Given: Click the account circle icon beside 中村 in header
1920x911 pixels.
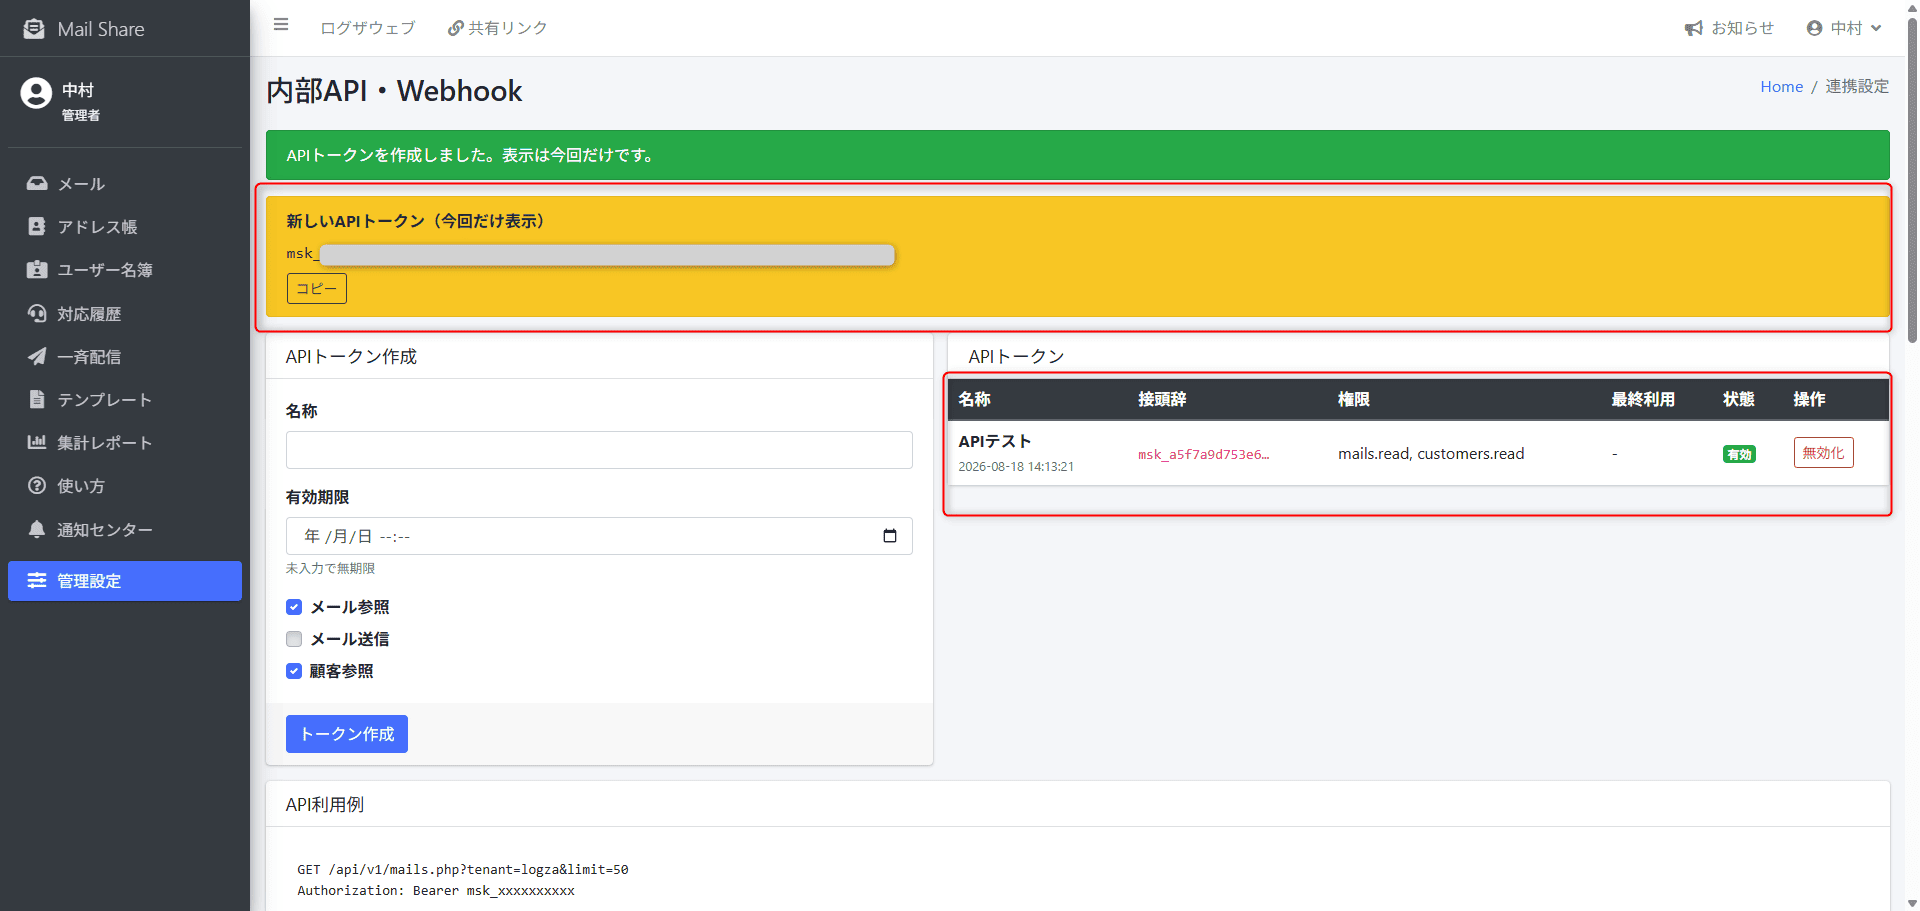Looking at the screenshot, I should pos(1815,28).
